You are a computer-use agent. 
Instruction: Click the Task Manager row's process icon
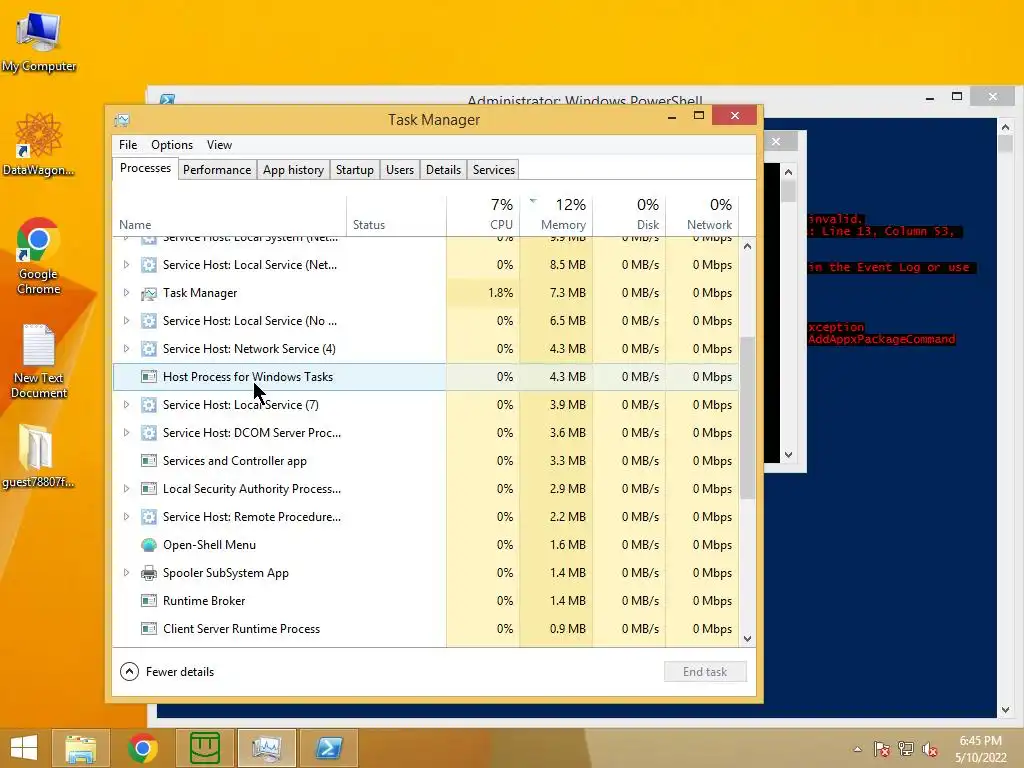[149, 293]
